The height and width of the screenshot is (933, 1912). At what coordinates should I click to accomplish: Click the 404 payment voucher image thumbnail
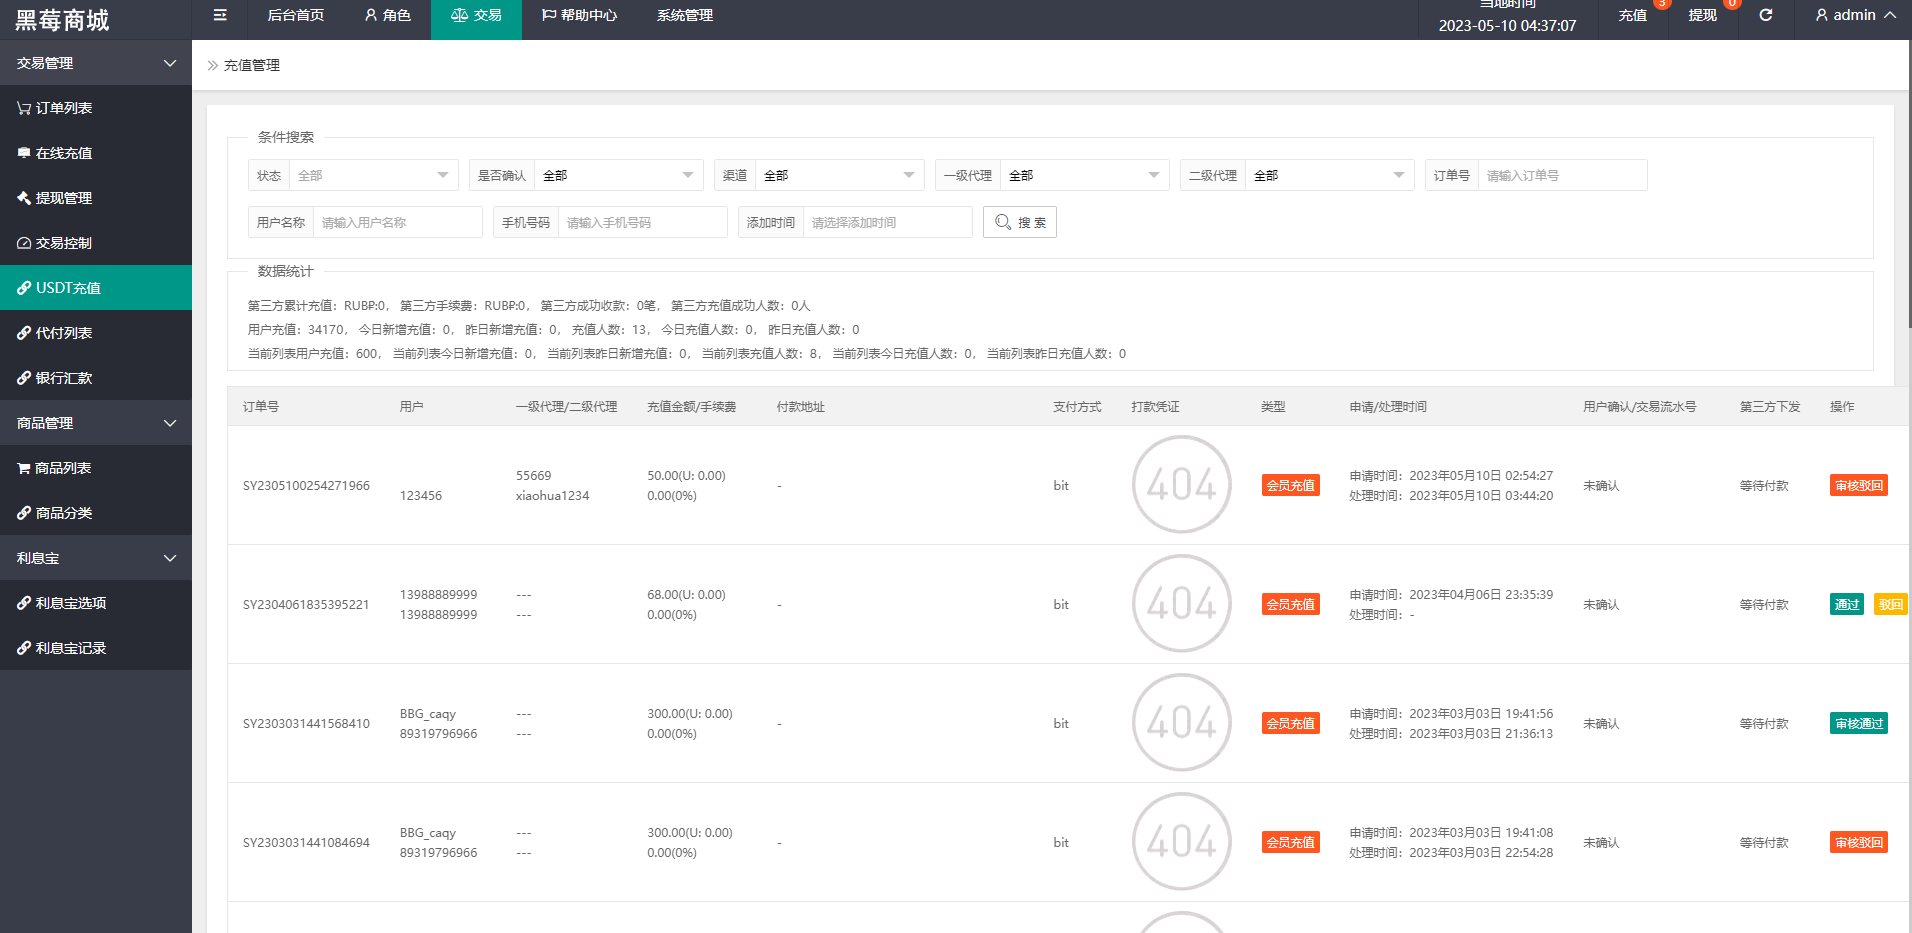pyautogui.click(x=1181, y=485)
